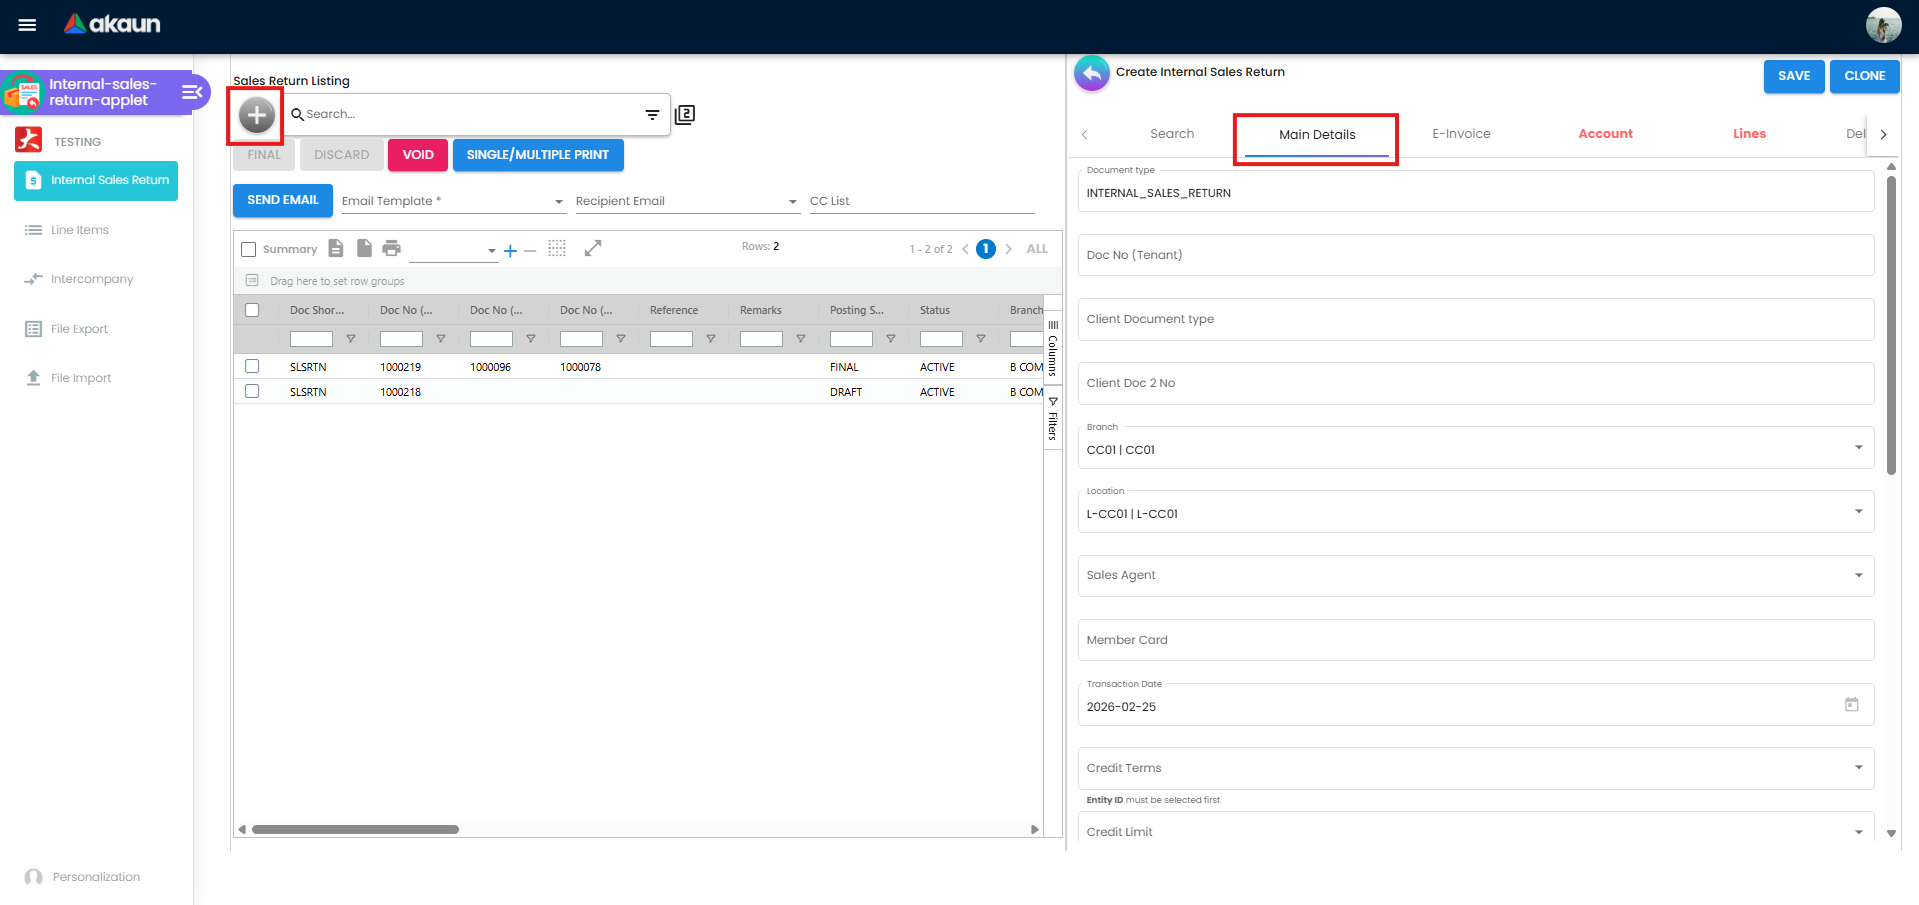Viewport: 1919px width, 905px height.
Task: Expand the Sales Agent dropdown
Action: (1860, 575)
